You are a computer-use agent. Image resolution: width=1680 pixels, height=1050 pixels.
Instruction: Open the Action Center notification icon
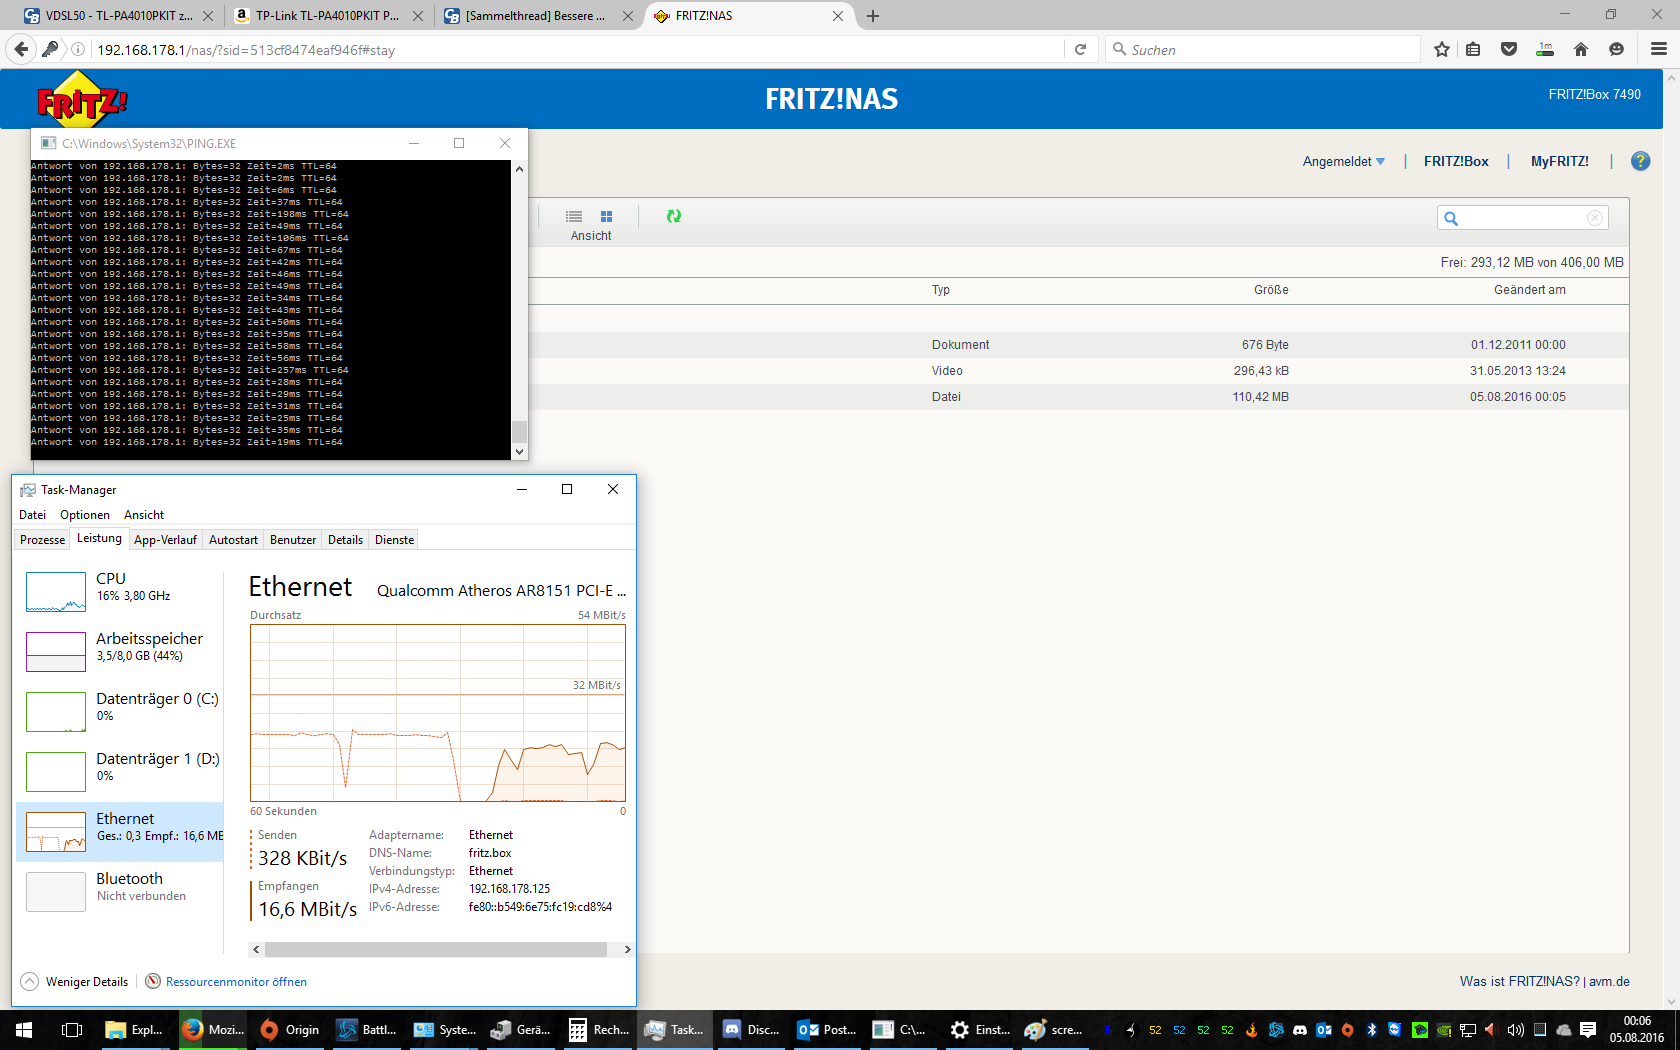tap(1588, 1029)
